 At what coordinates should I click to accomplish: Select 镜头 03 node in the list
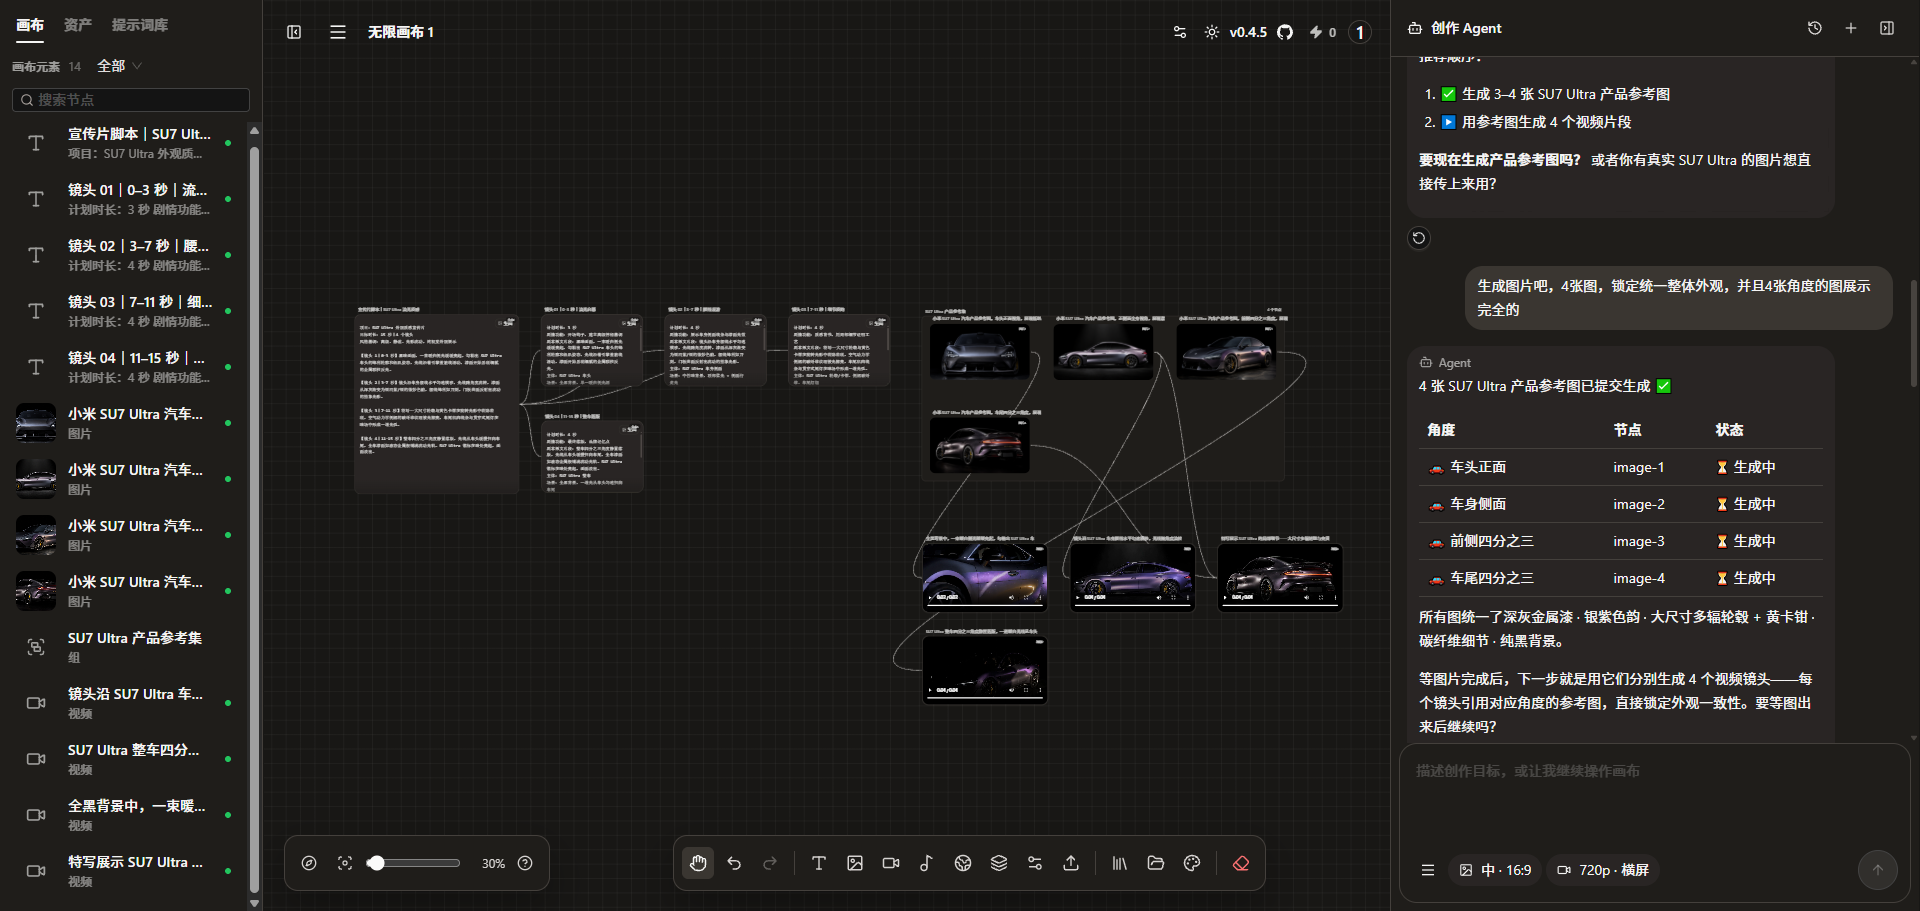pos(123,311)
